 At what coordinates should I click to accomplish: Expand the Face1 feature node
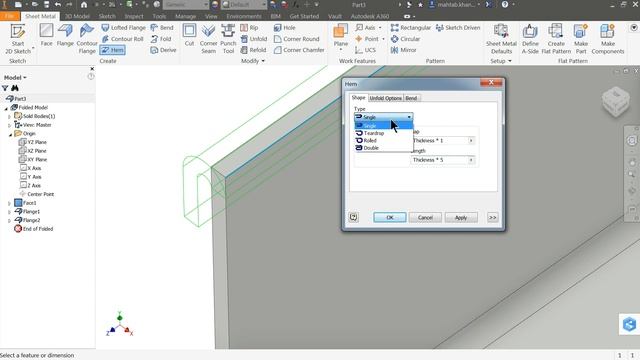(x=9, y=203)
